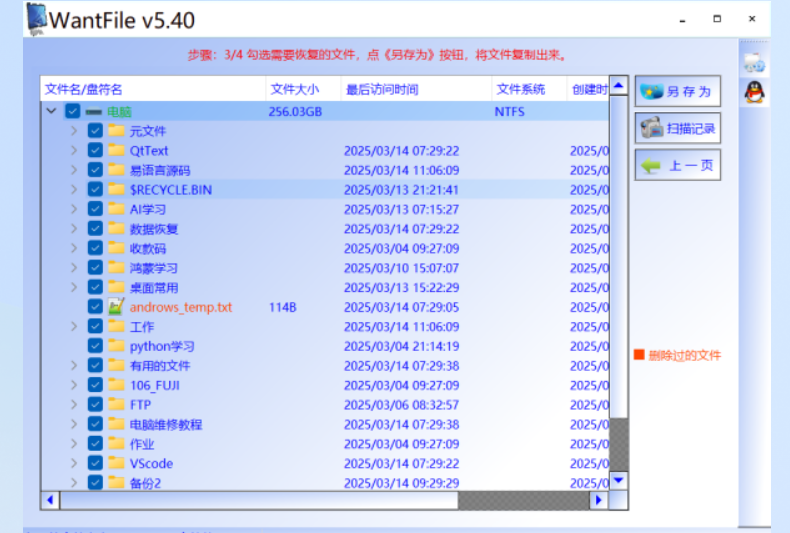
Task: Expand the 数据恢复 folder
Action: click(x=74, y=229)
